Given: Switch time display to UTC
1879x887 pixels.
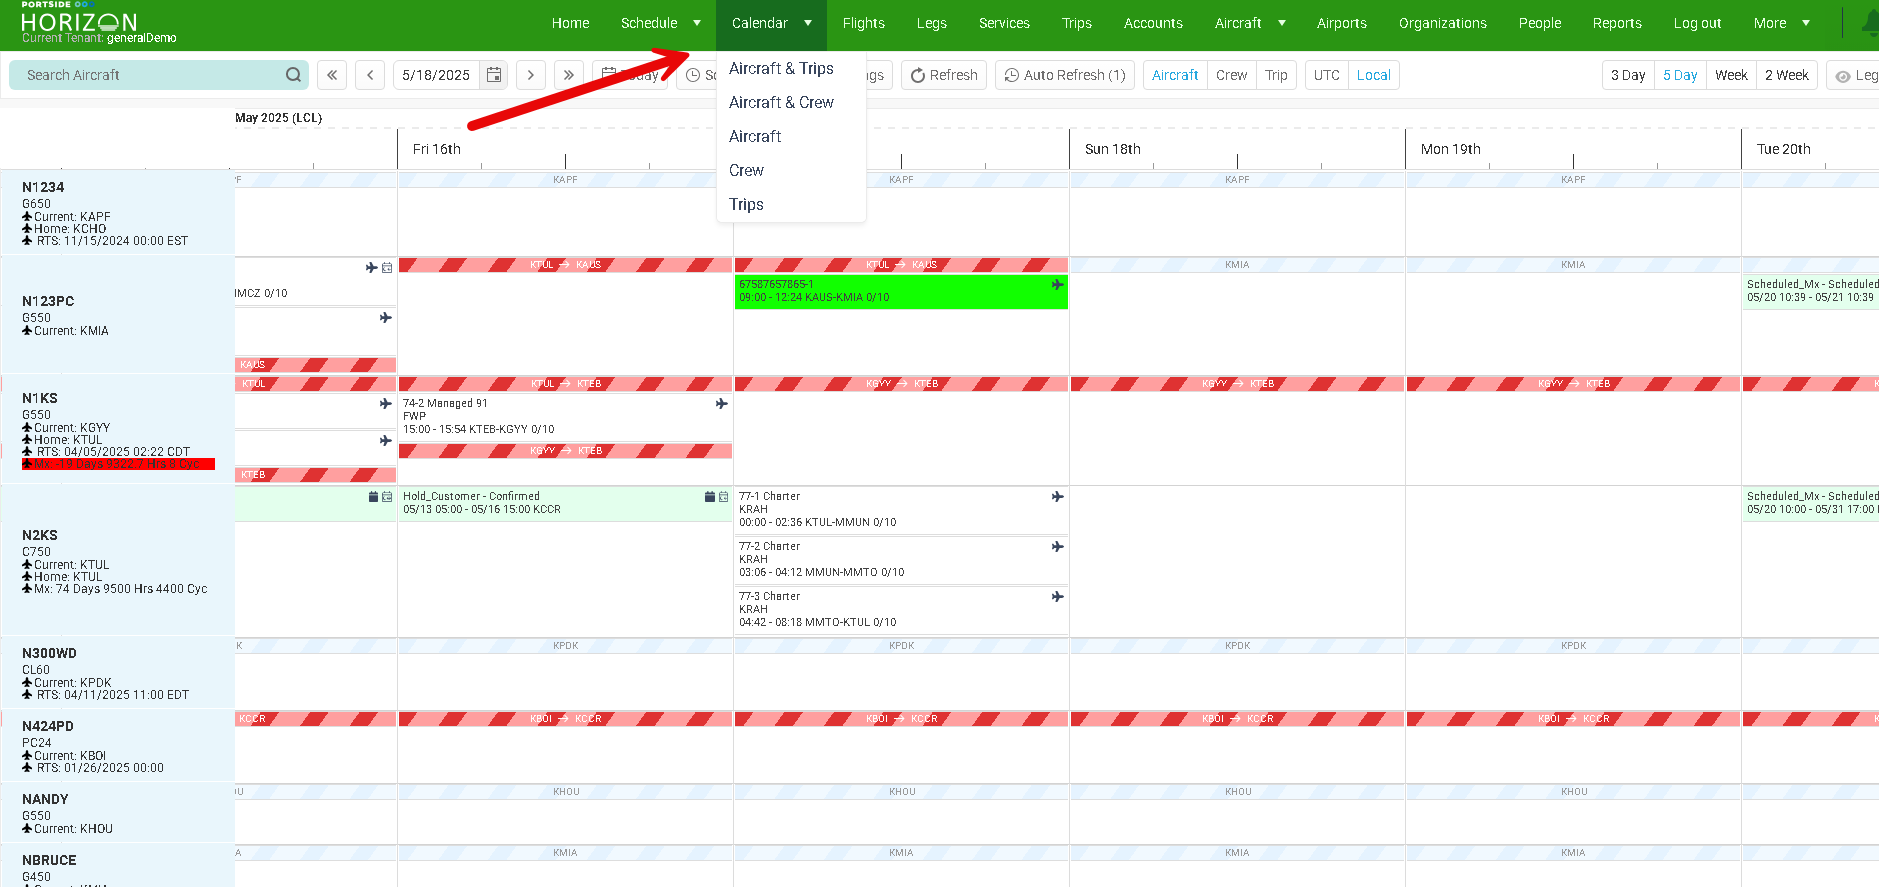Looking at the screenshot, I should point(1326,75).
